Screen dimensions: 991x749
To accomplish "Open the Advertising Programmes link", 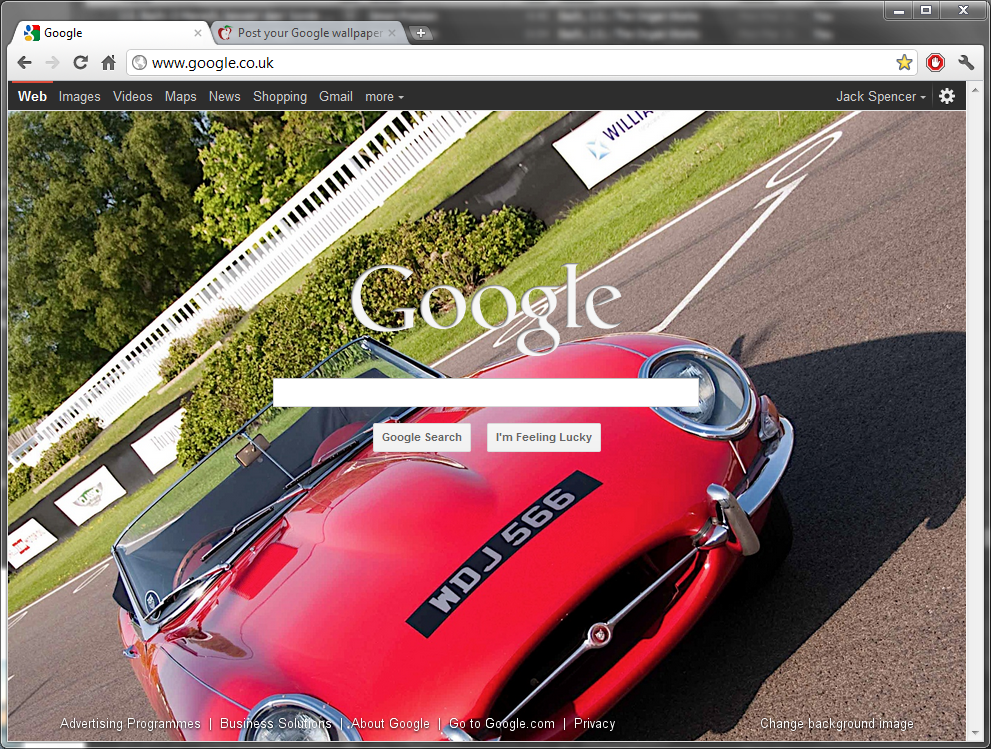I will pyautogui.click(x=130, y=724).
